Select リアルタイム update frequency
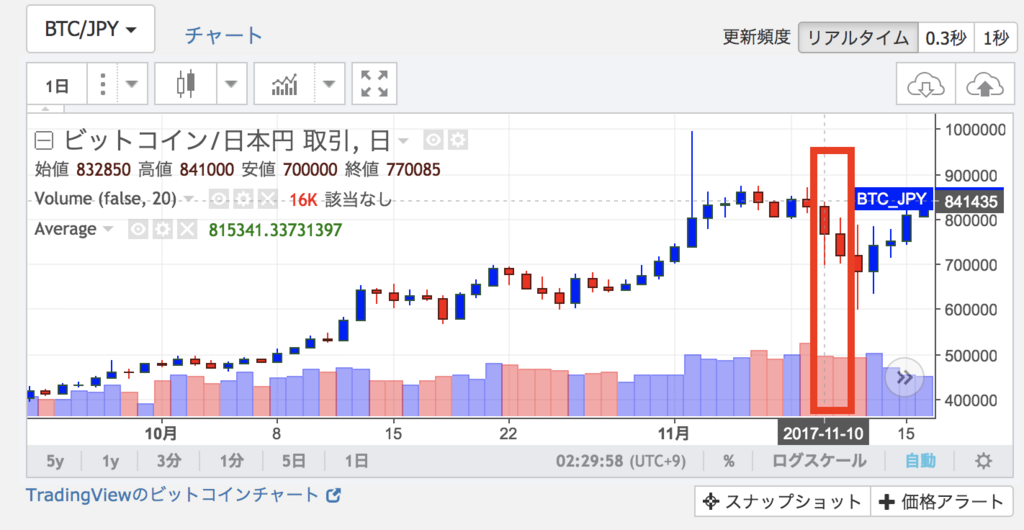The width and height of the screenshot is (1024, 530). coord(858,38)
